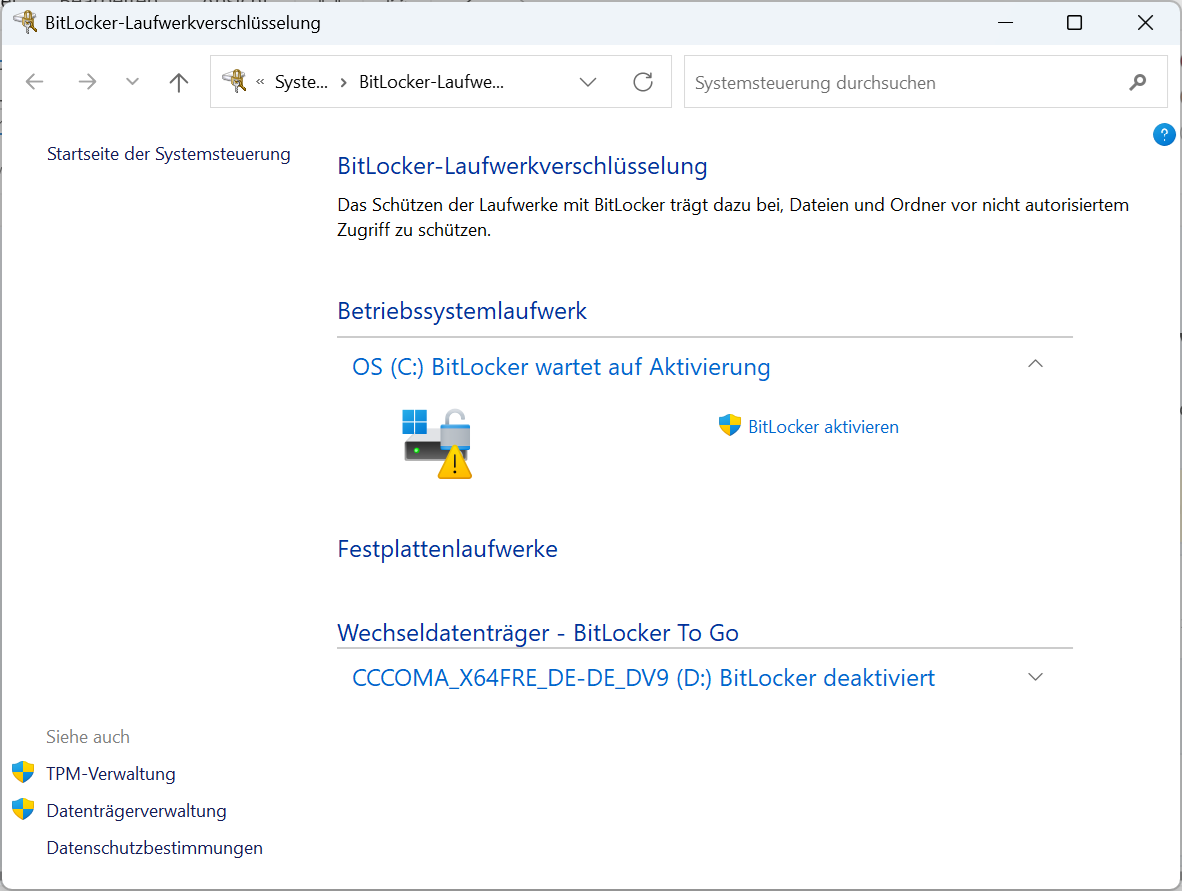The image size is (1182, 891).
Task: Open Datenschutzbestimmungen
Action: tap(155, 847)
